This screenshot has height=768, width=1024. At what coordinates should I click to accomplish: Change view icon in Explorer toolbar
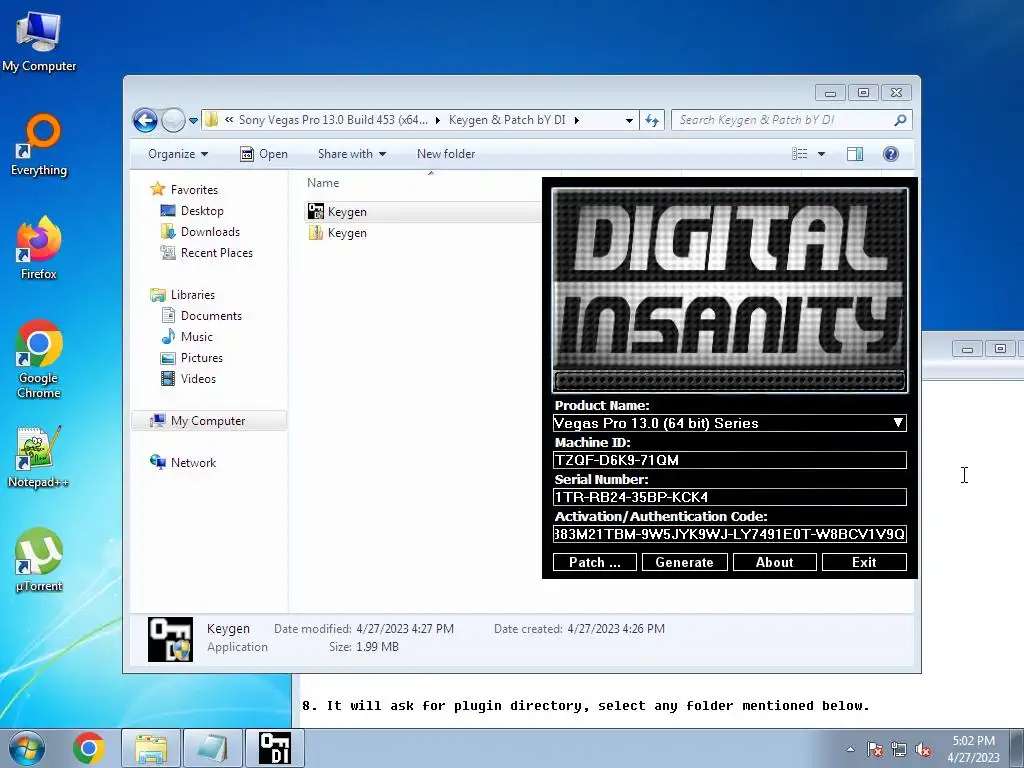pos(799,154)
